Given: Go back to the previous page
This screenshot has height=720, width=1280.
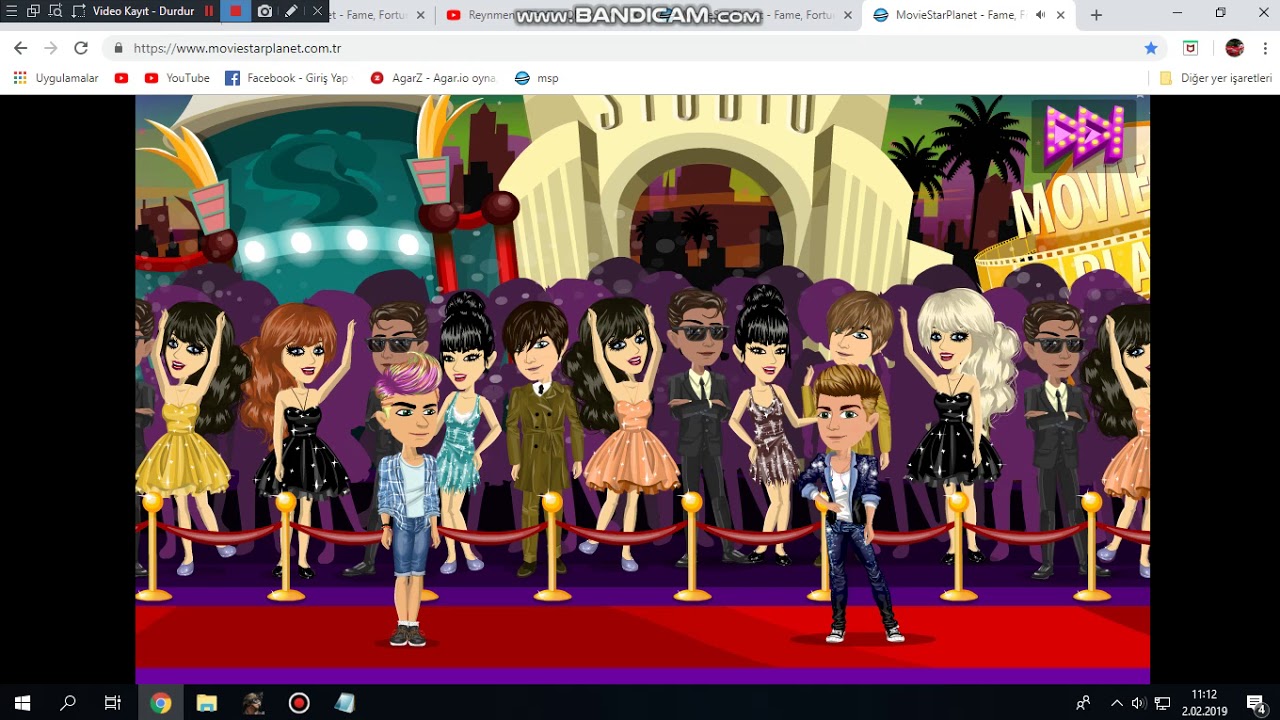Looking at the screenshot, I should coord(21,48).
